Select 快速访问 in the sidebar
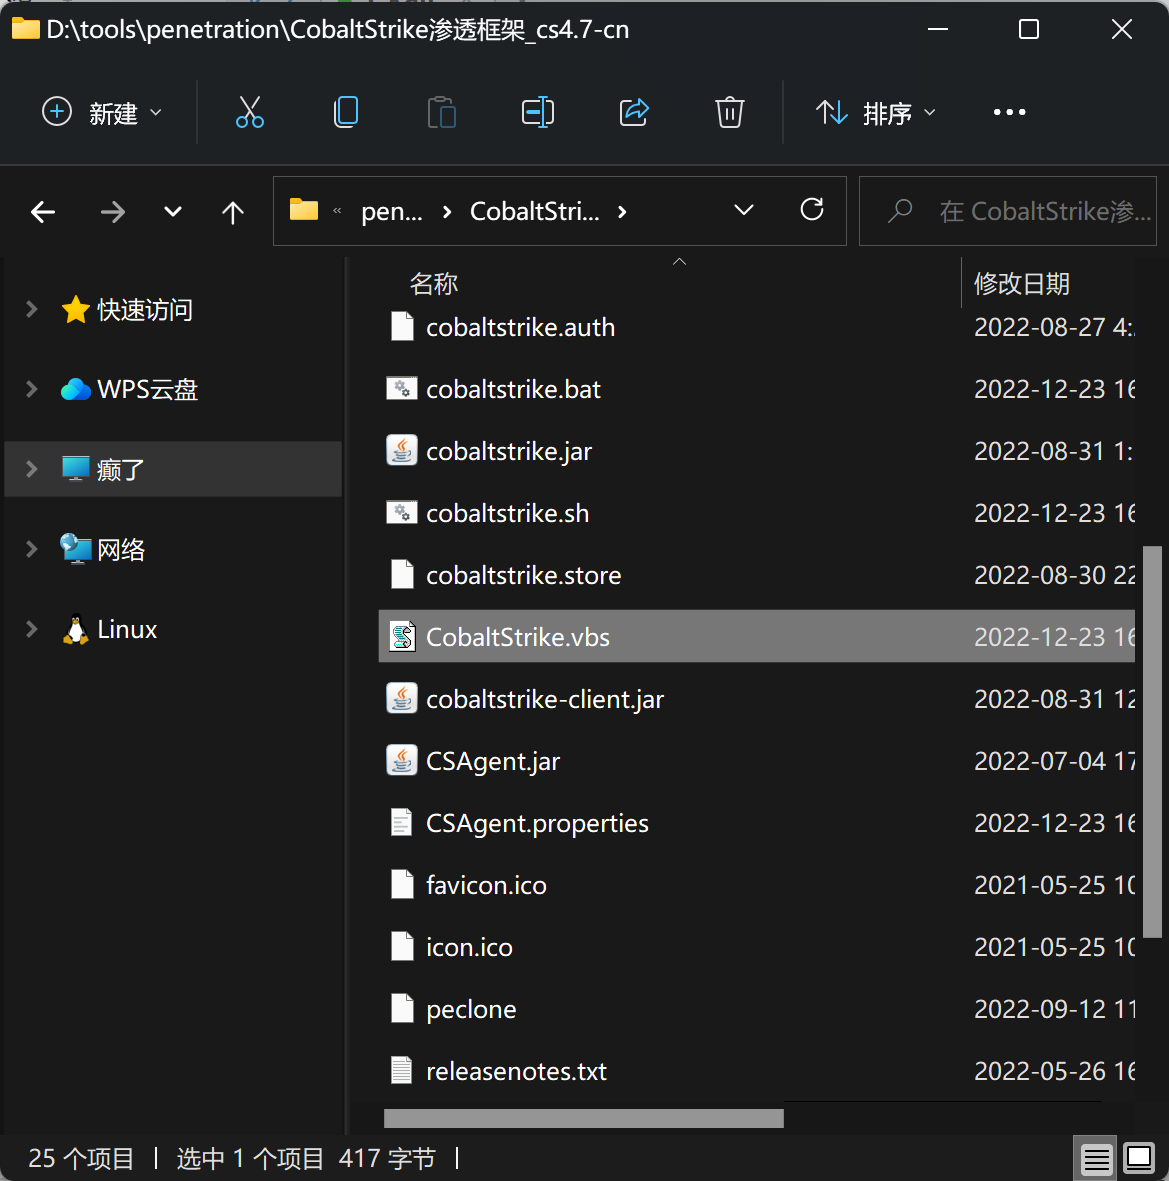This screenshot has width=1169, height=1181. click(145, 310)
